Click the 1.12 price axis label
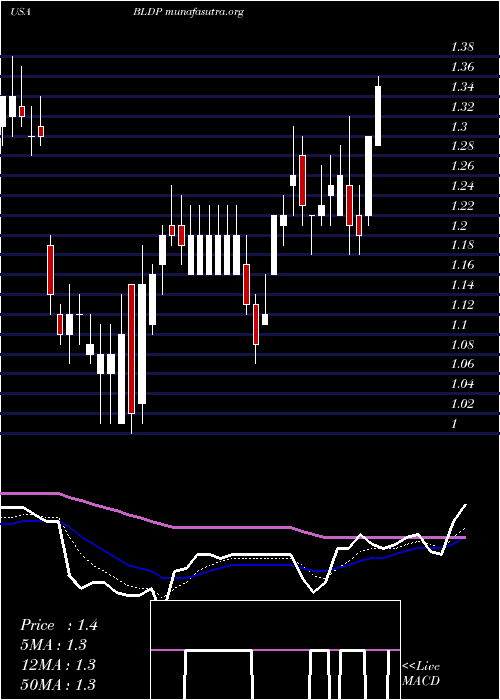 (462, 304)
